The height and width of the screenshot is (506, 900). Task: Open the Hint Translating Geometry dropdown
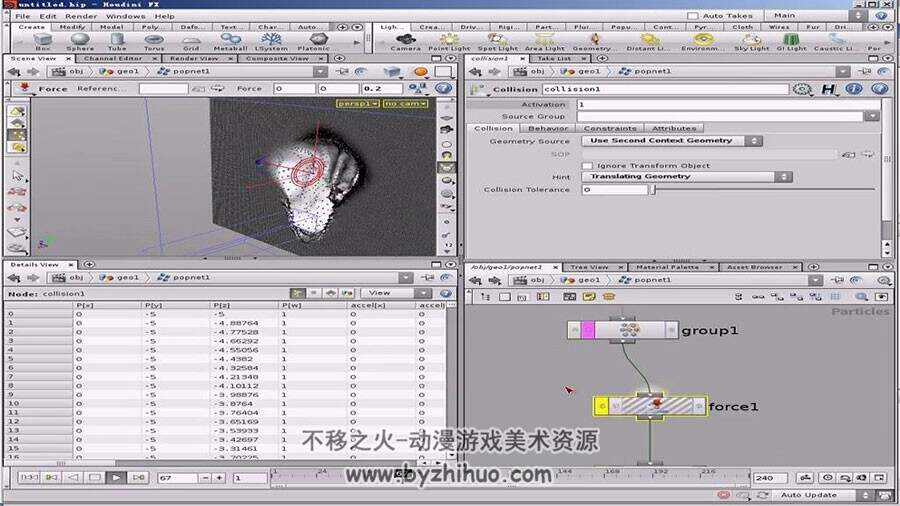687,177
